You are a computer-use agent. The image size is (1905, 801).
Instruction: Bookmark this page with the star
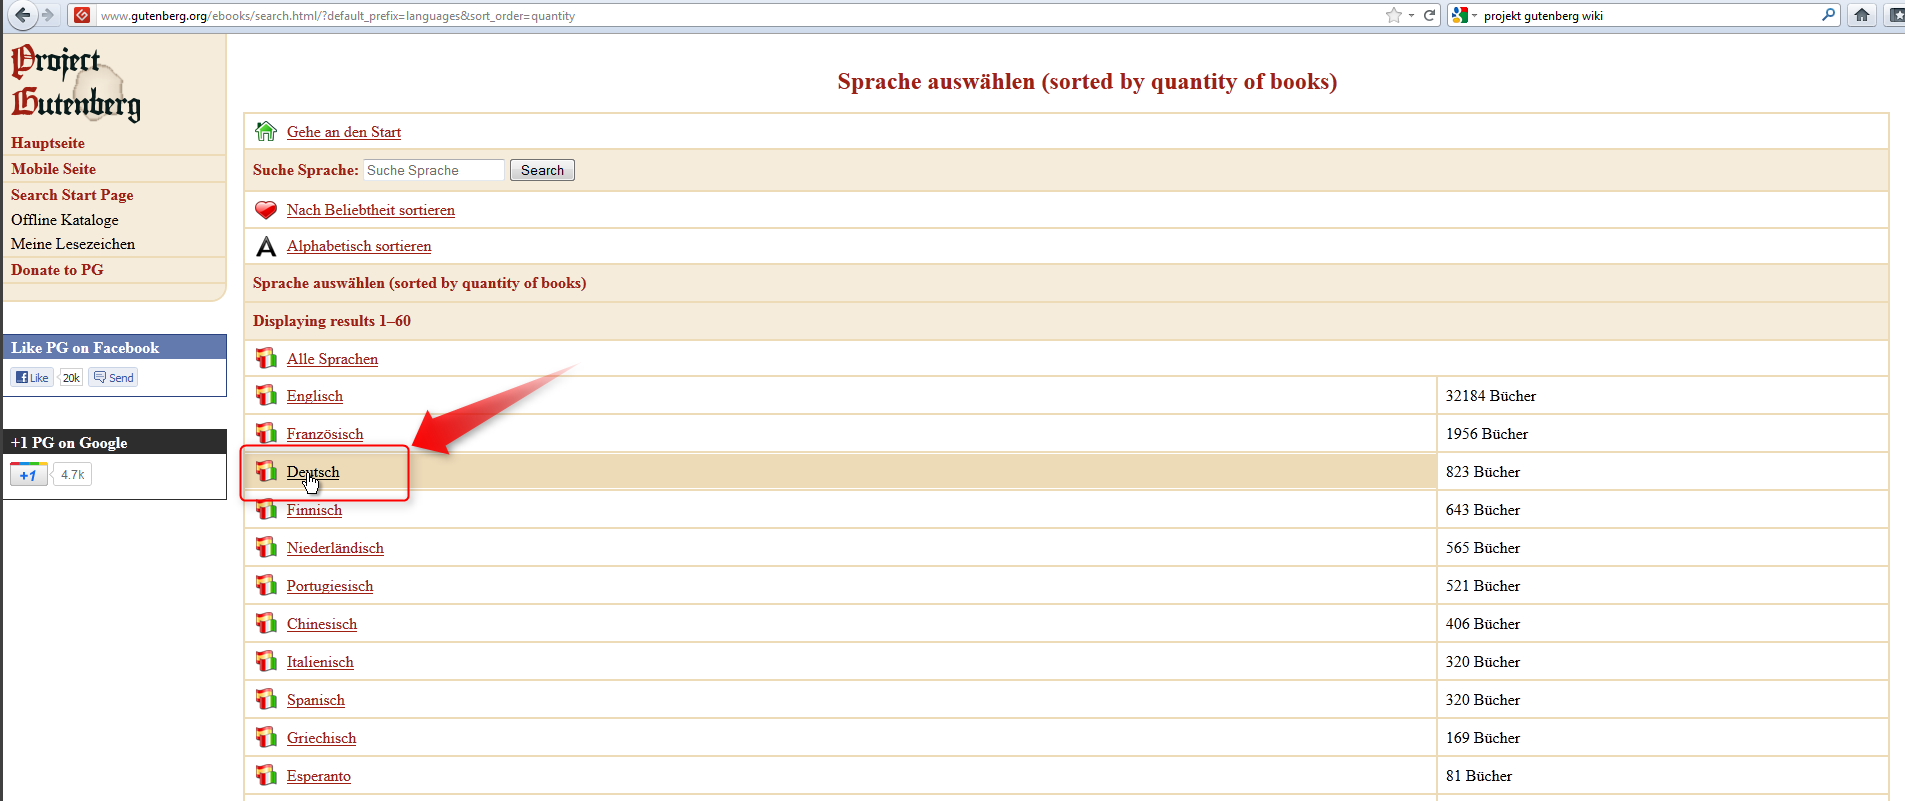(x=1393, y=15)
